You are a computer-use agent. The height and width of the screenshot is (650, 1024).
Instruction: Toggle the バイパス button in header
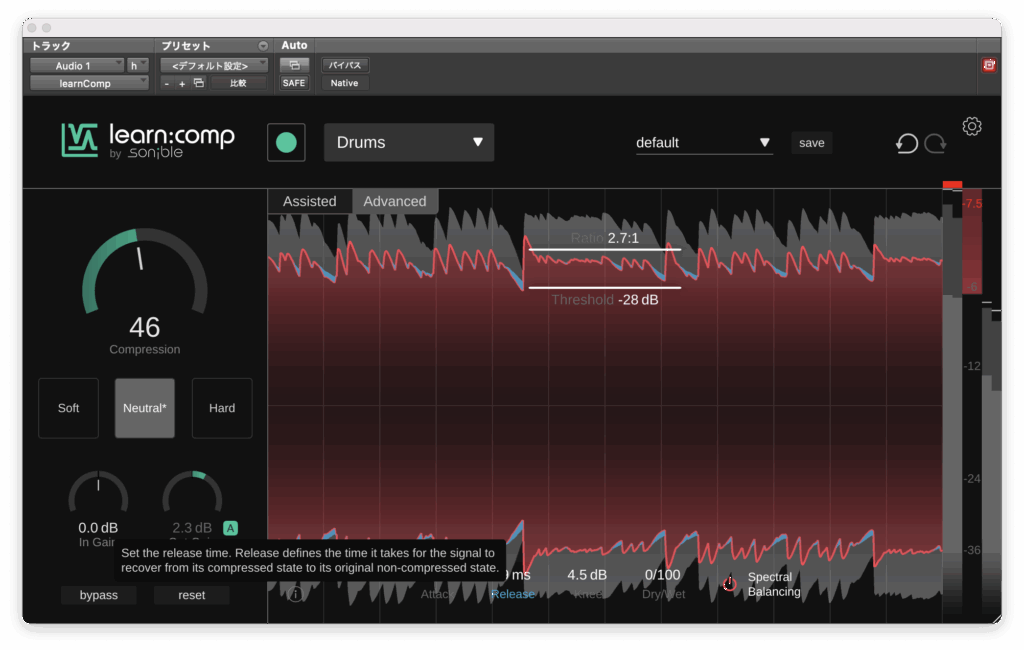coord(345,65)
